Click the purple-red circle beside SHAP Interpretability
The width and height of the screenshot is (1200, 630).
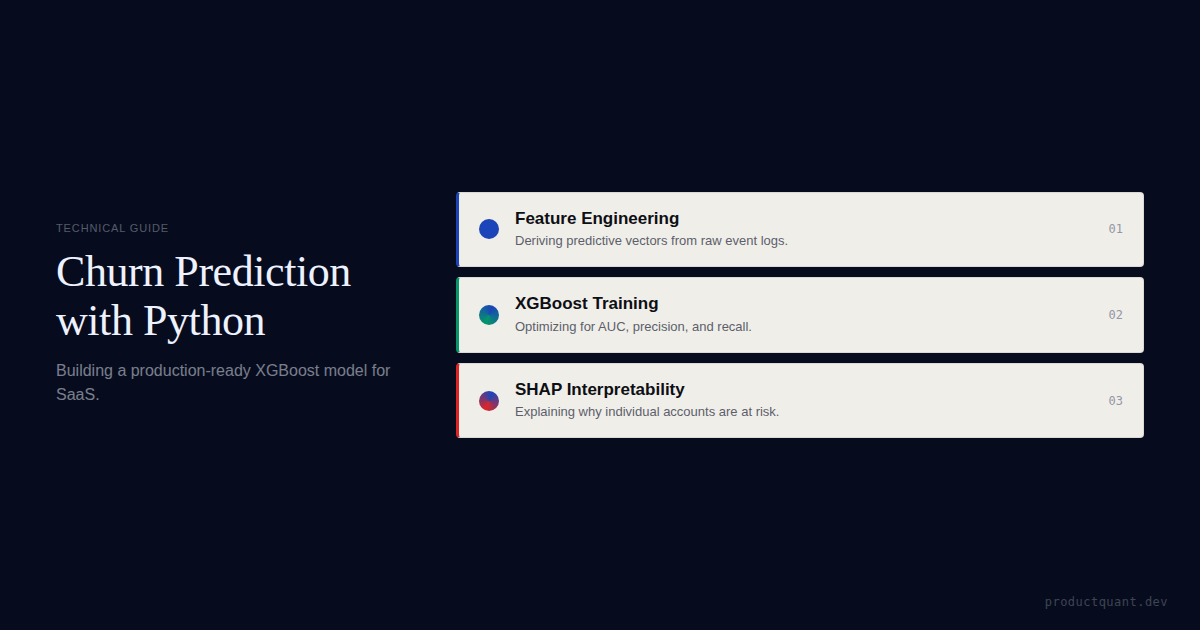[489, 401]
